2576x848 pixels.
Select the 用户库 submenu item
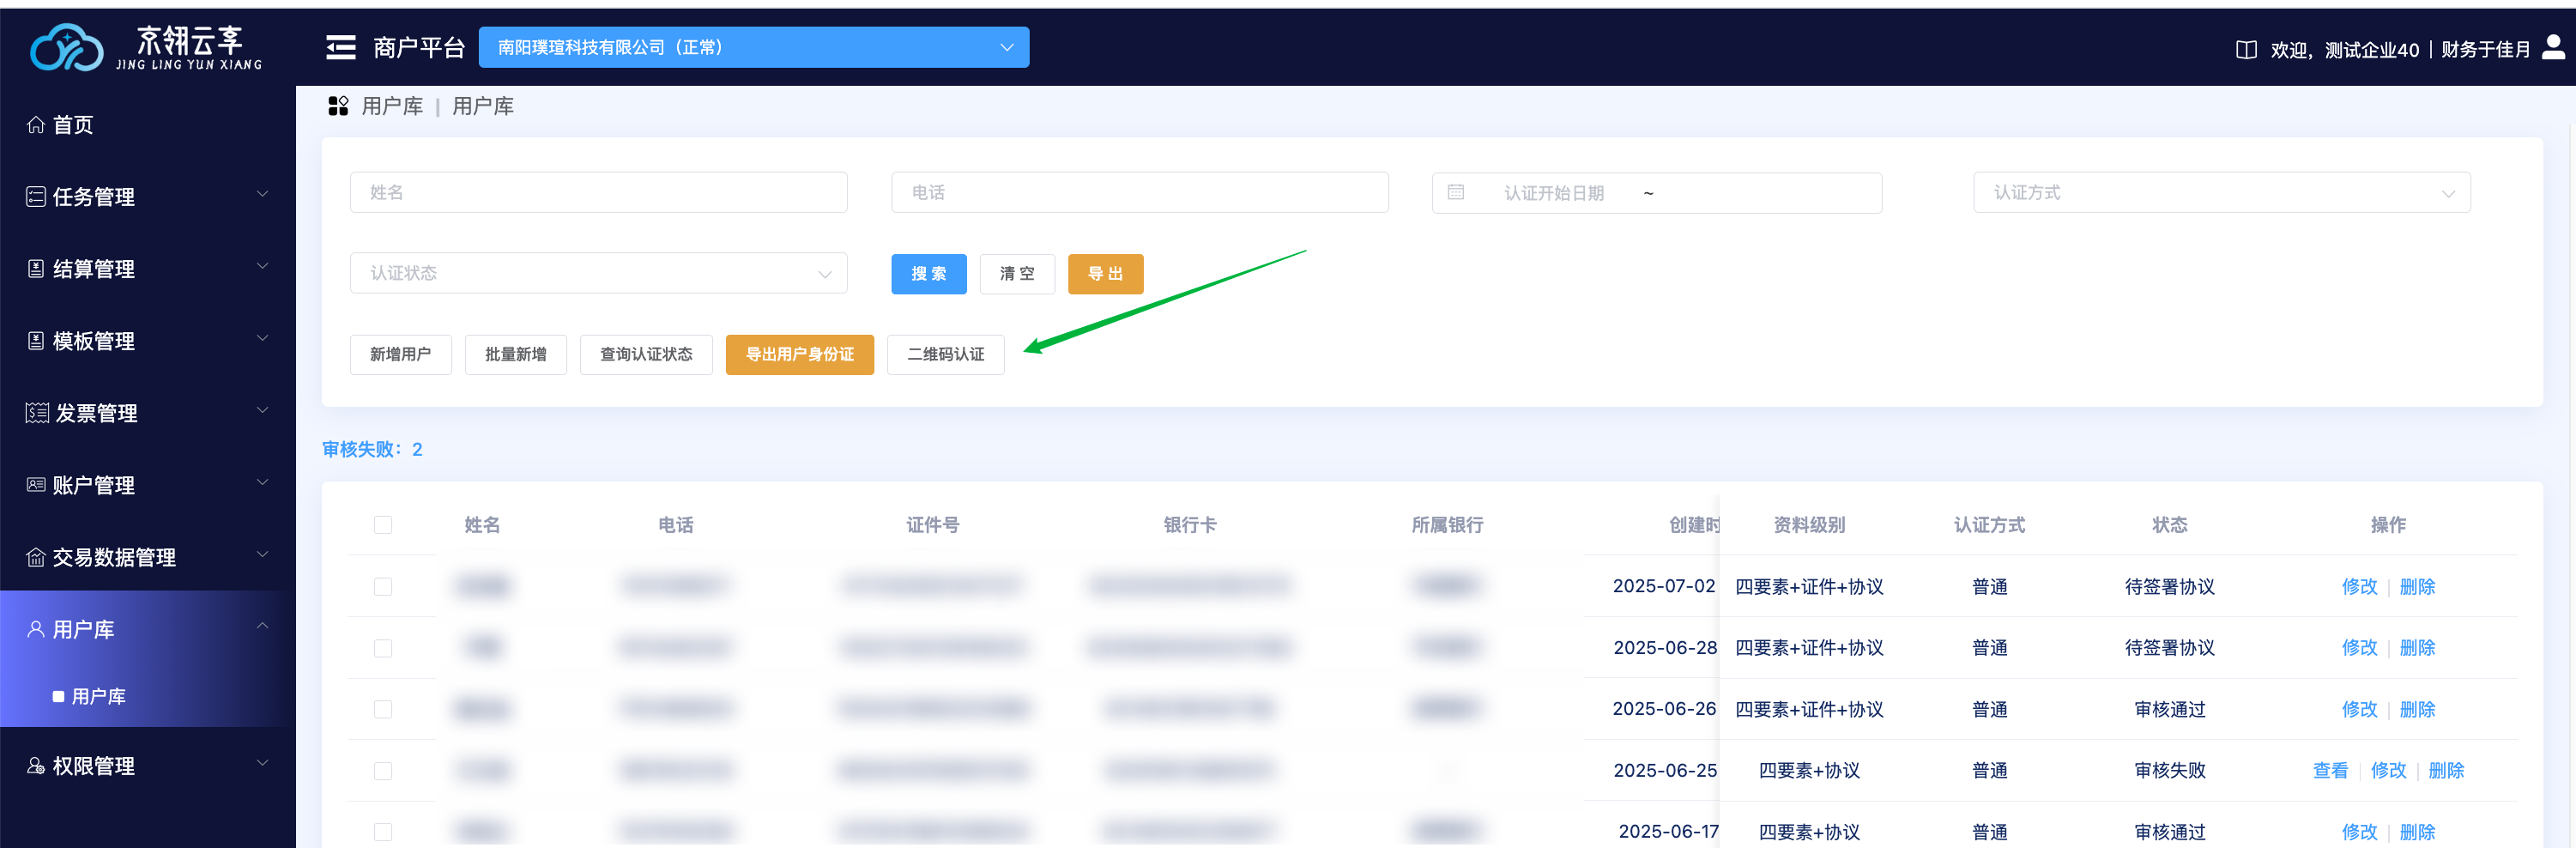click(98, 696)
